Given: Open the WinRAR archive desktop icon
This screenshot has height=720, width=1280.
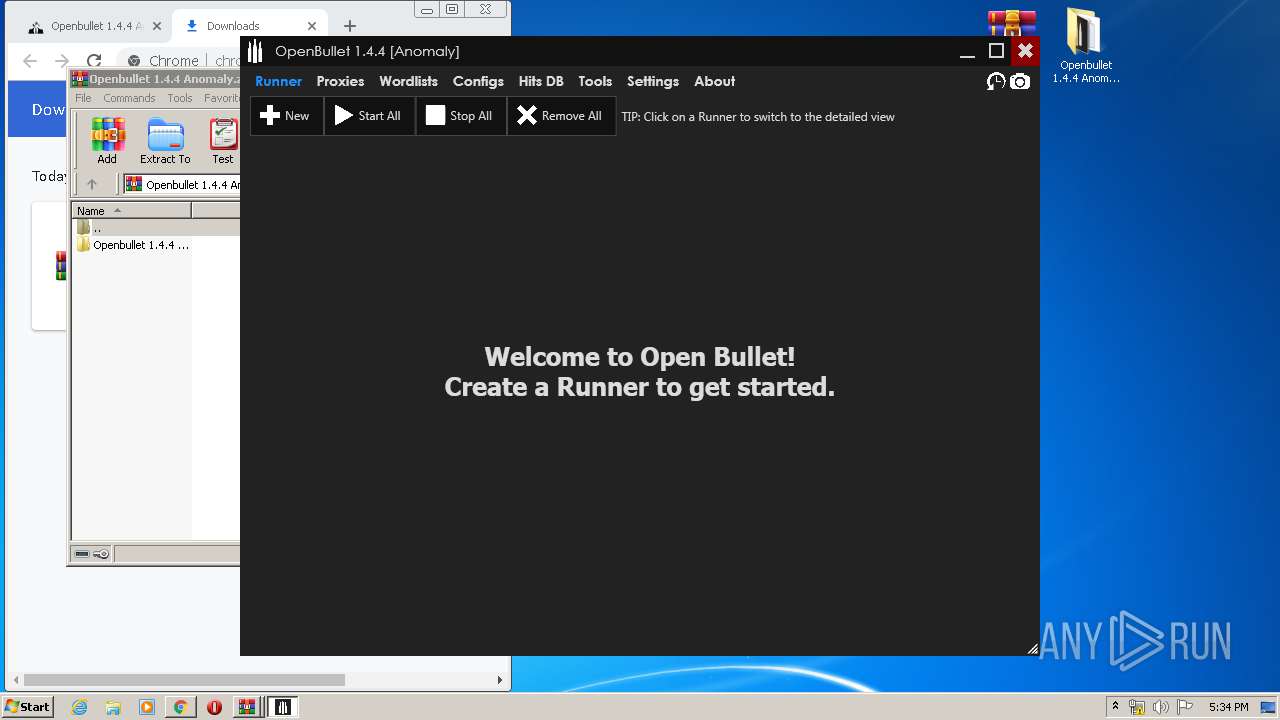Looking at the screenshot, I should [1012, 23].
